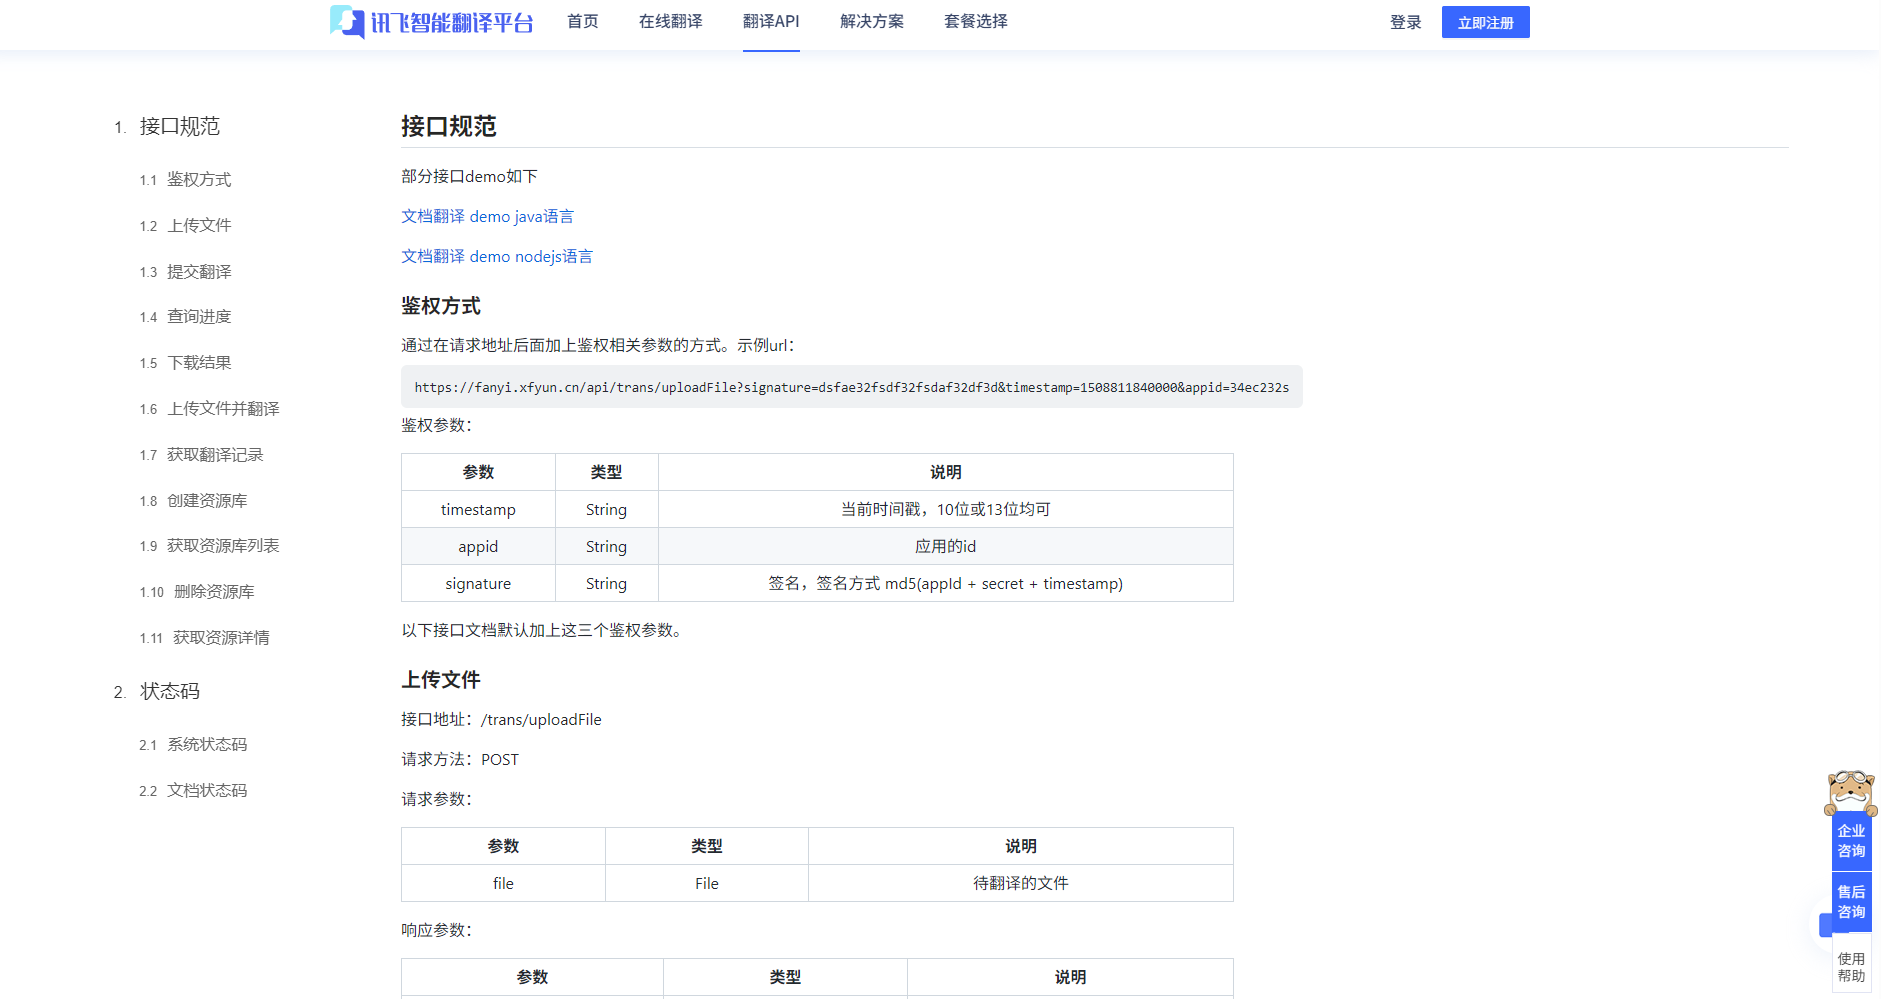Open the 首页 menu item
Viewport: 1881px width, 999px height.
tap(583, 21)
